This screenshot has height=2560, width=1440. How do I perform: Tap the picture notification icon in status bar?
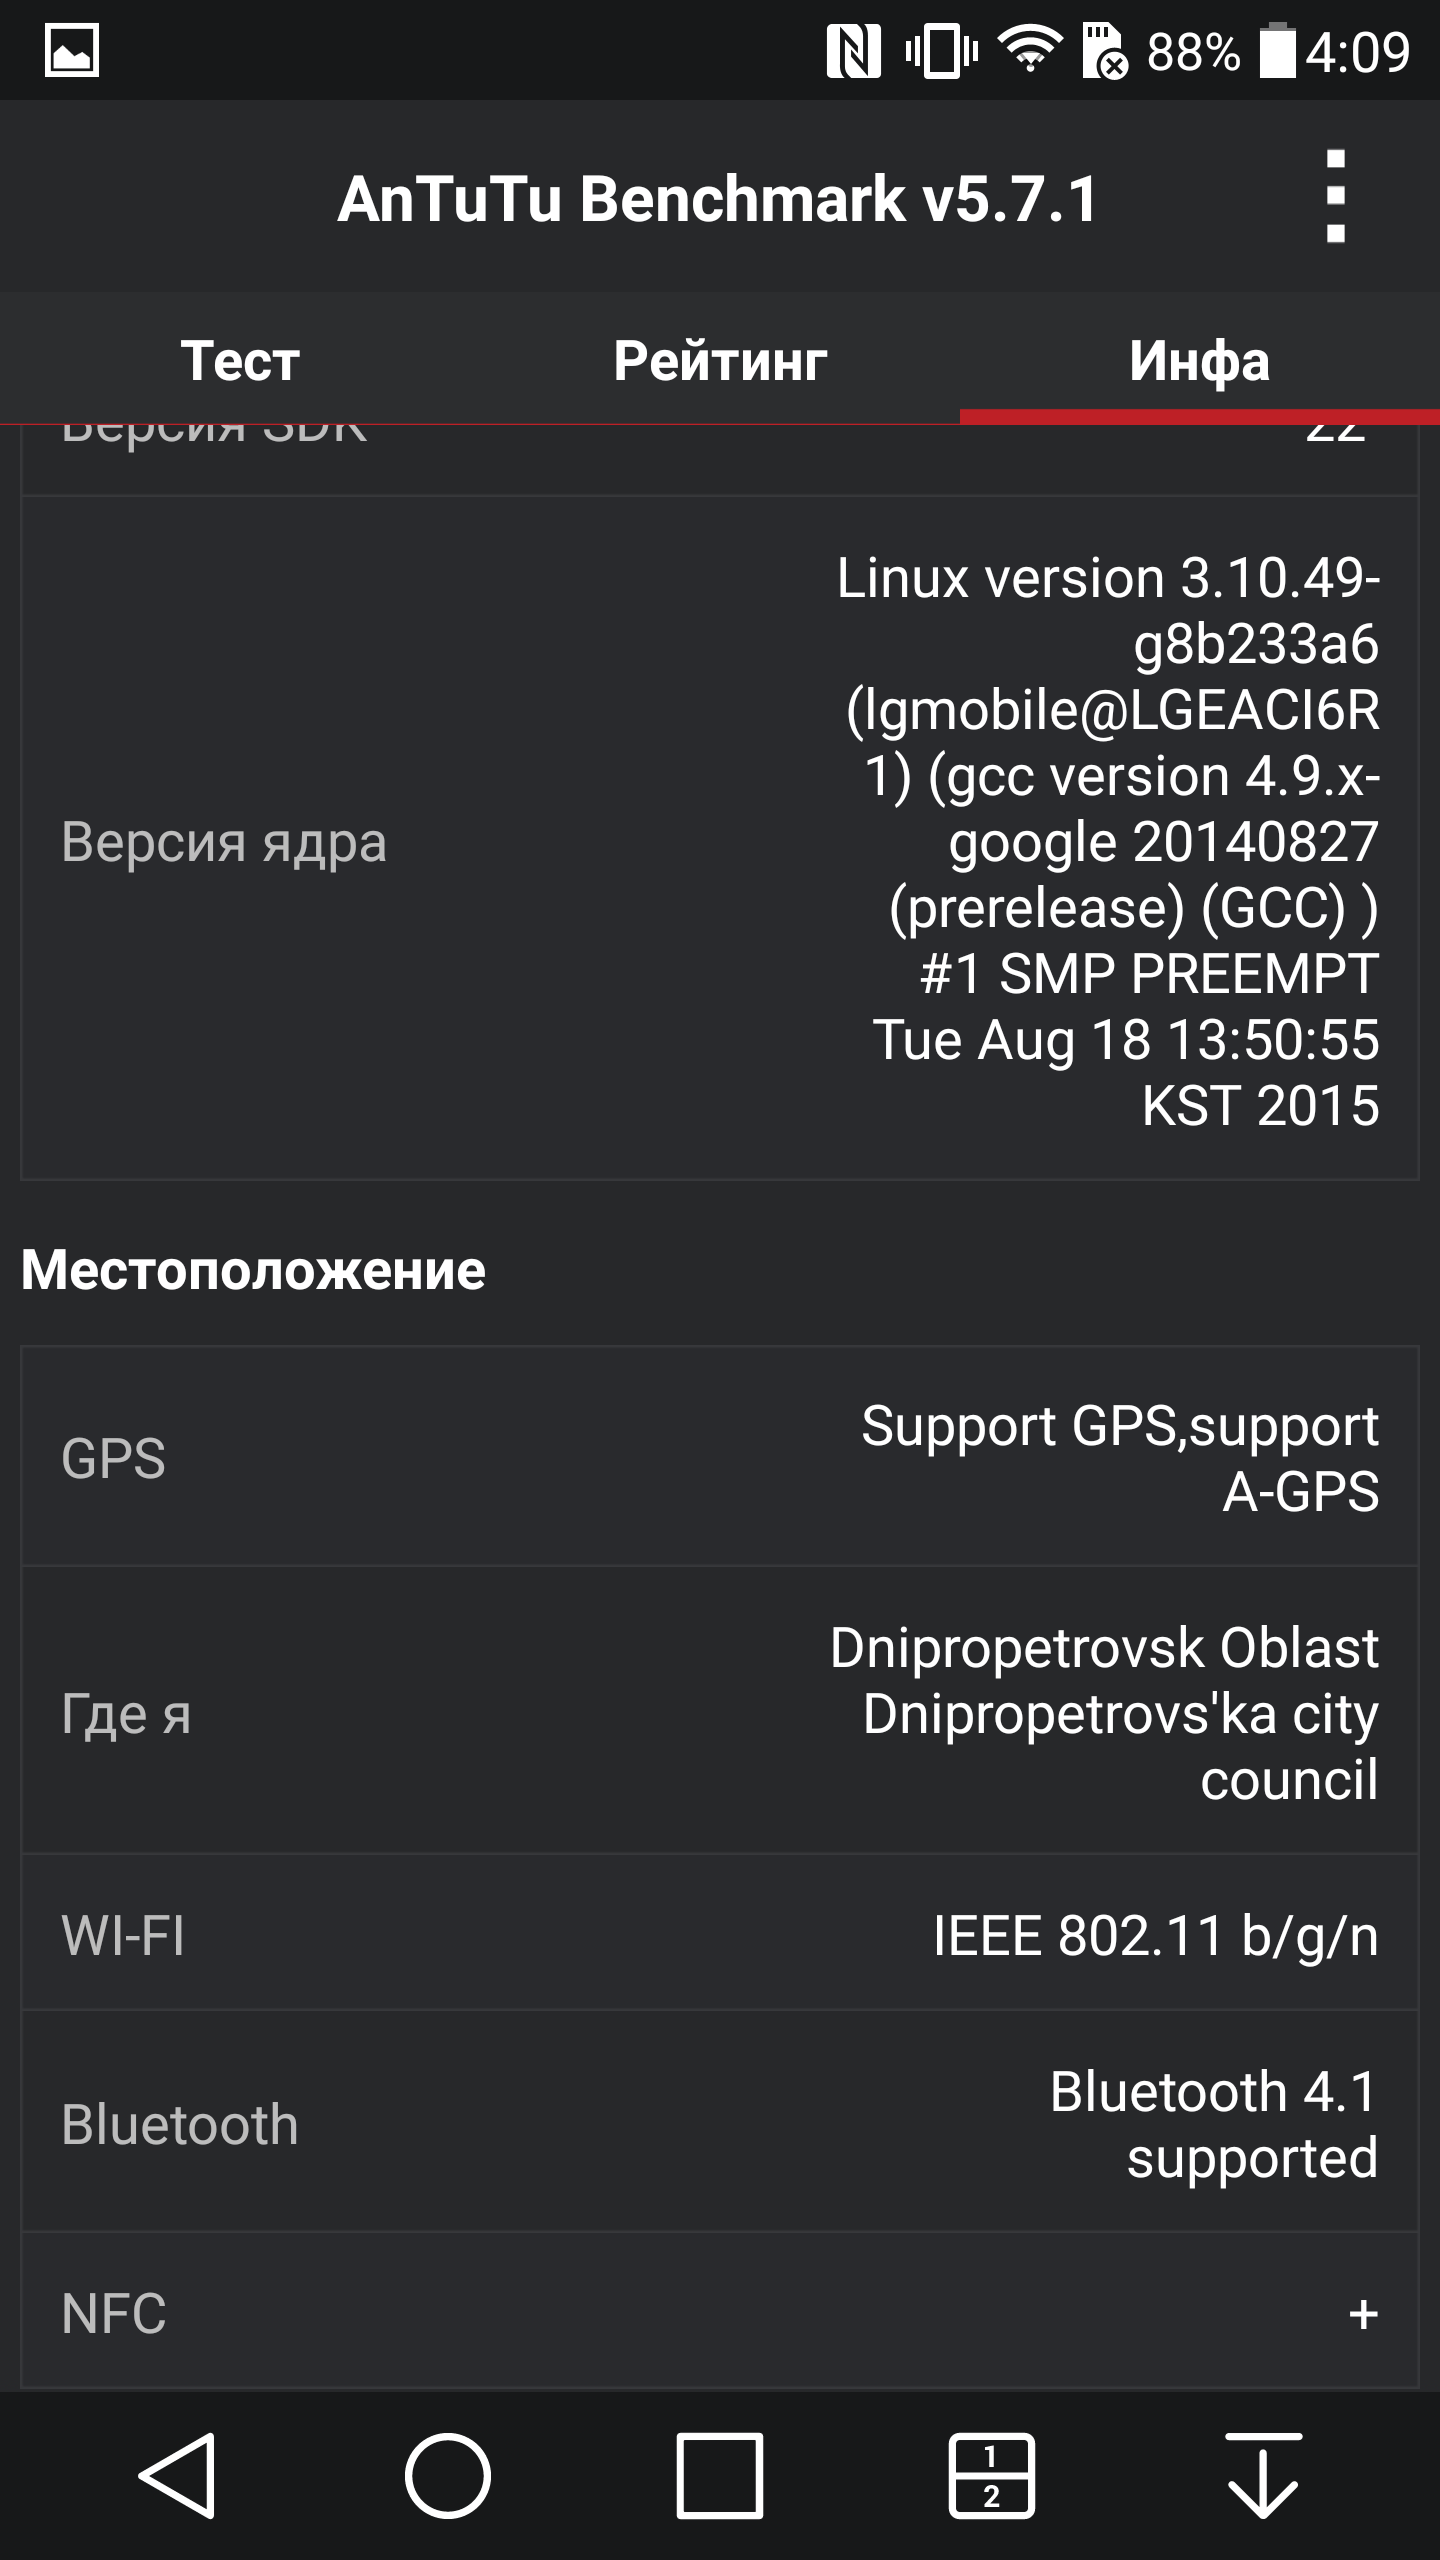pyautogui.click(x=72, y=50)
